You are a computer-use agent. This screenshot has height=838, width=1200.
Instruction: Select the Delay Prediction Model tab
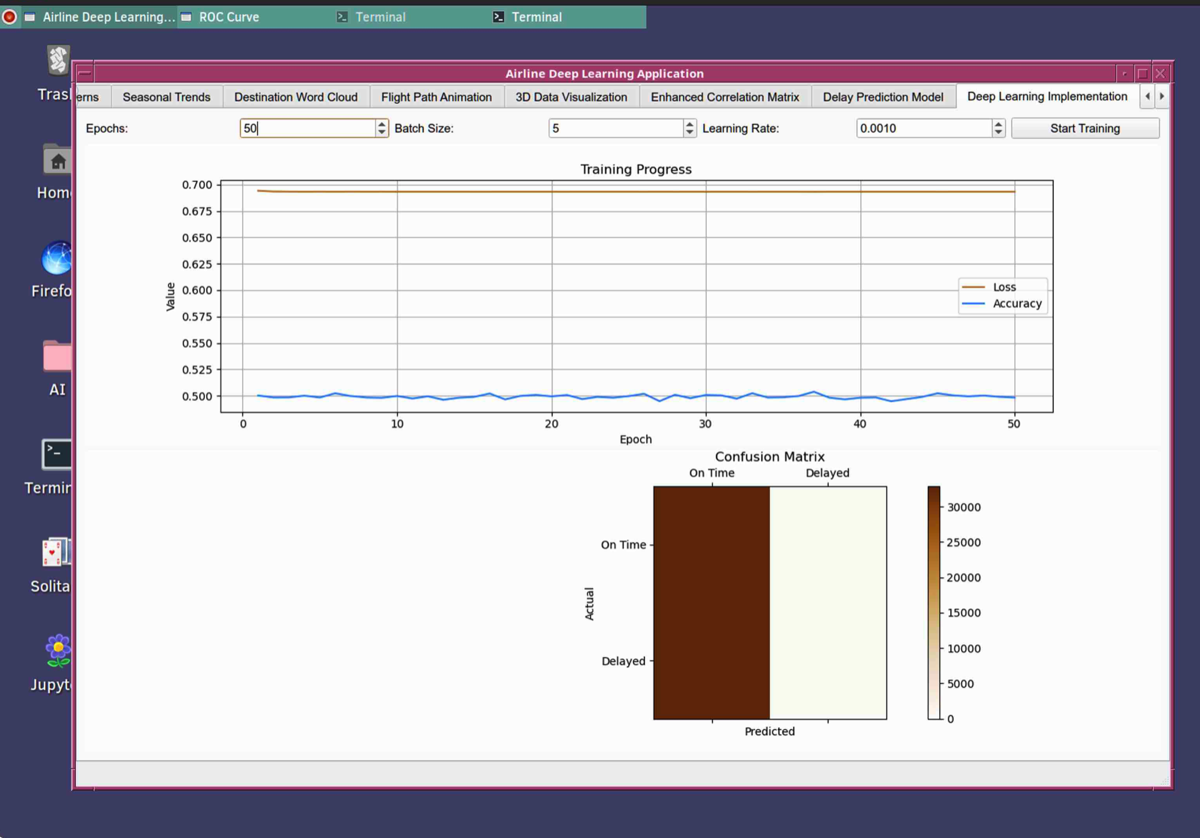tap(883, 97)
